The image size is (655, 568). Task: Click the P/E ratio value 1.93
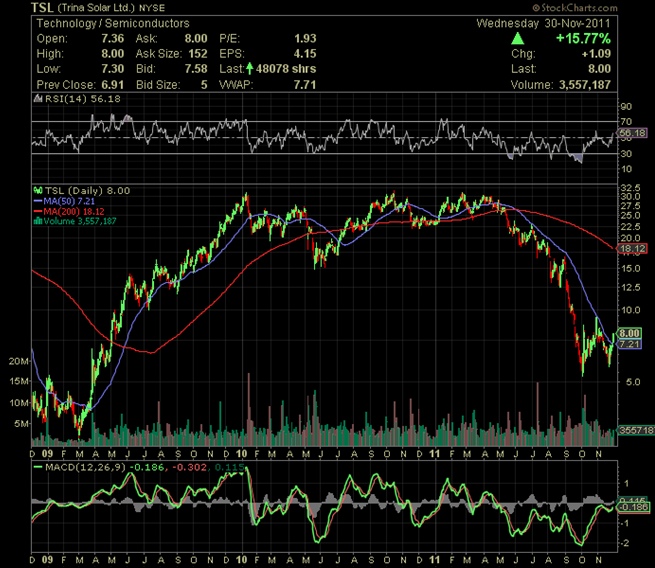pos(305,38)
